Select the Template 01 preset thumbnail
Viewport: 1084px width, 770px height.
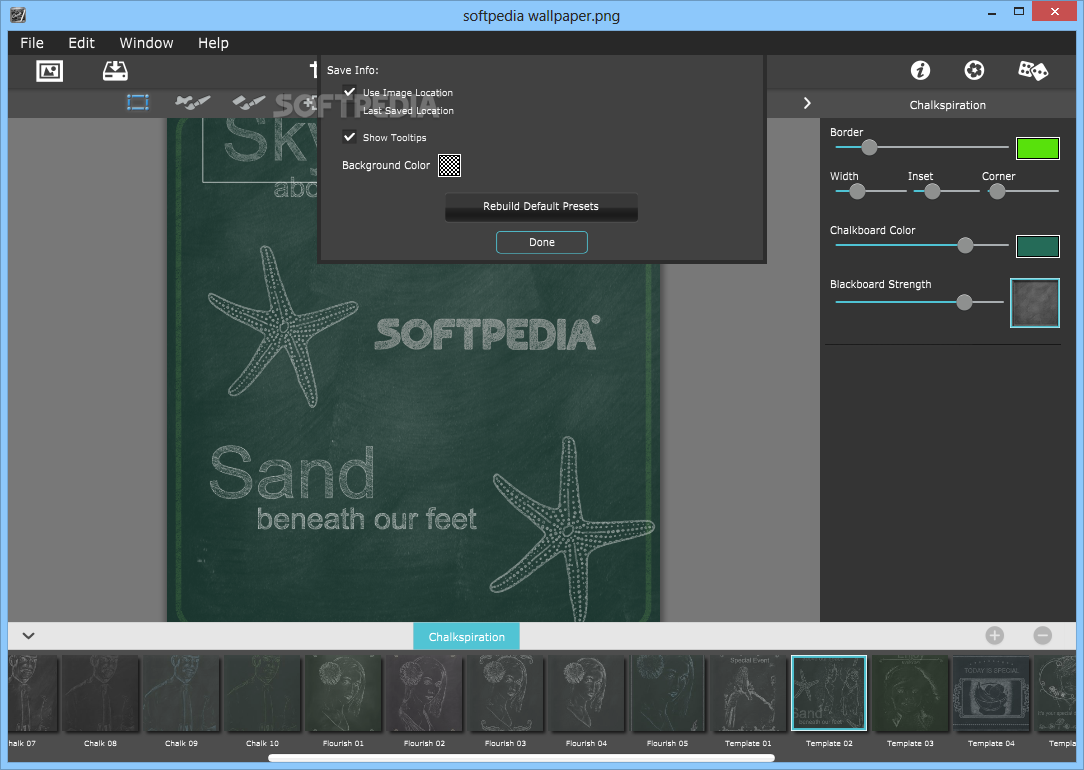(748, 693)
